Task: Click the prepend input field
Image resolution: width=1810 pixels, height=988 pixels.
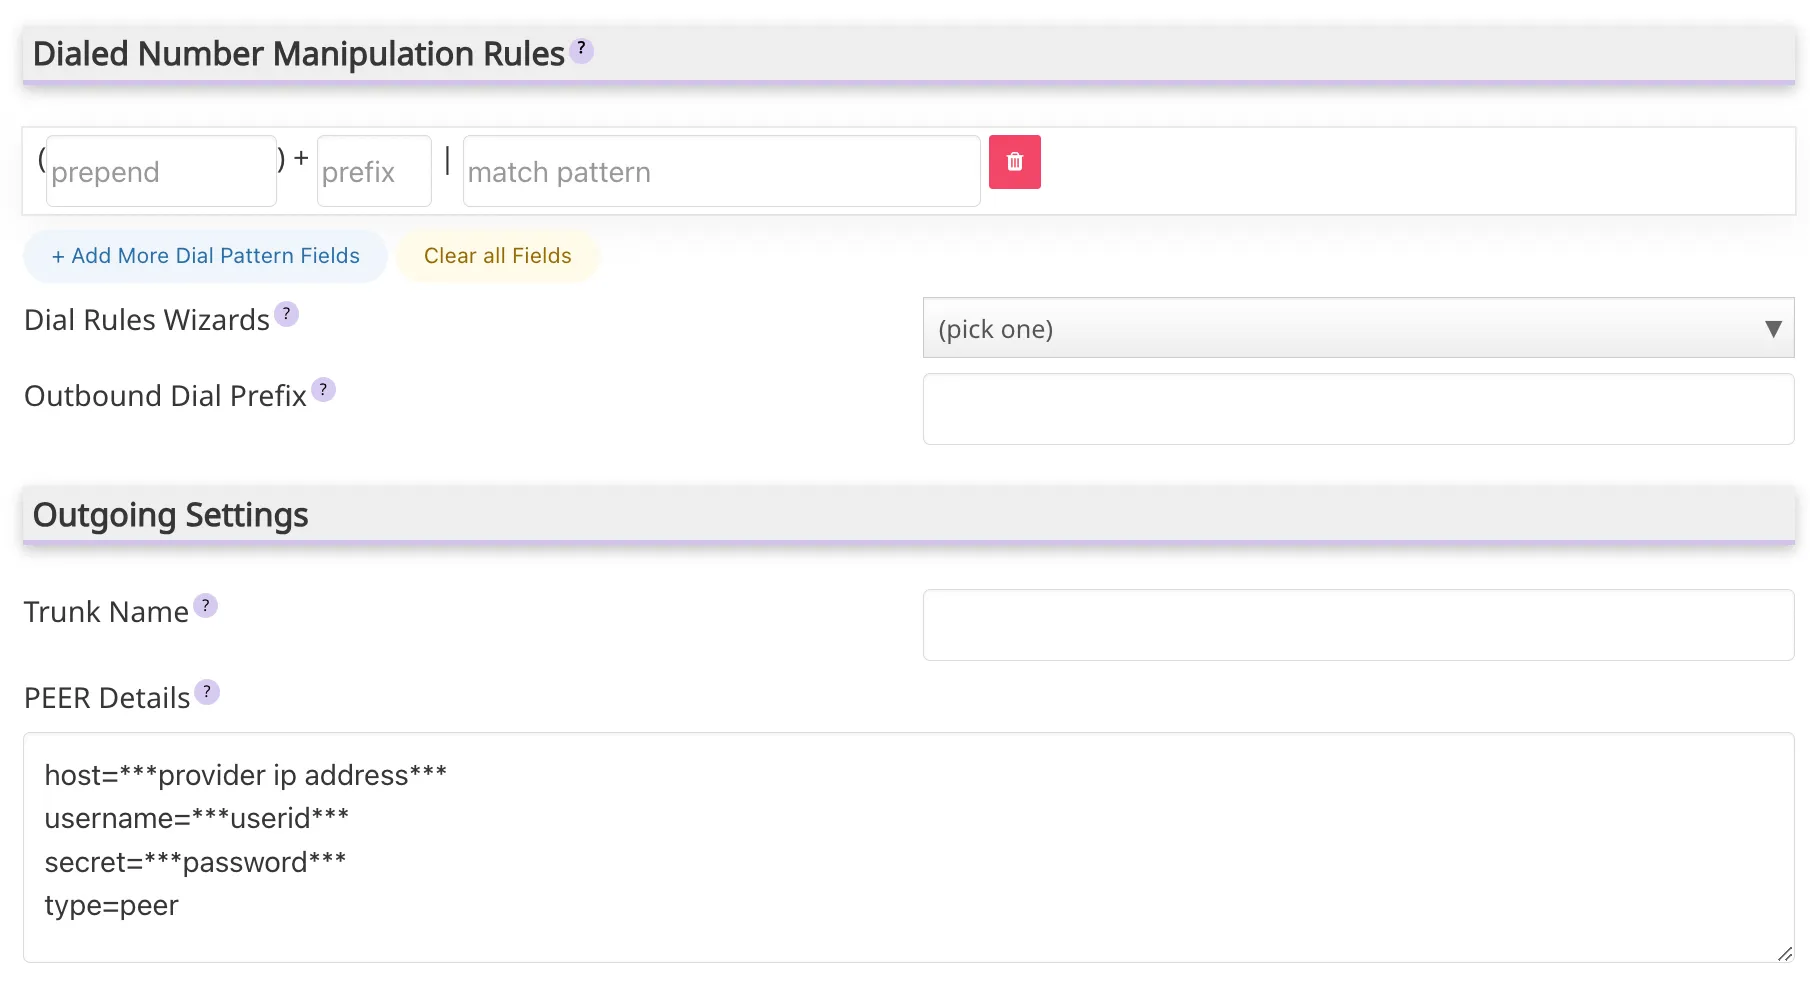Action: point(160,171)
